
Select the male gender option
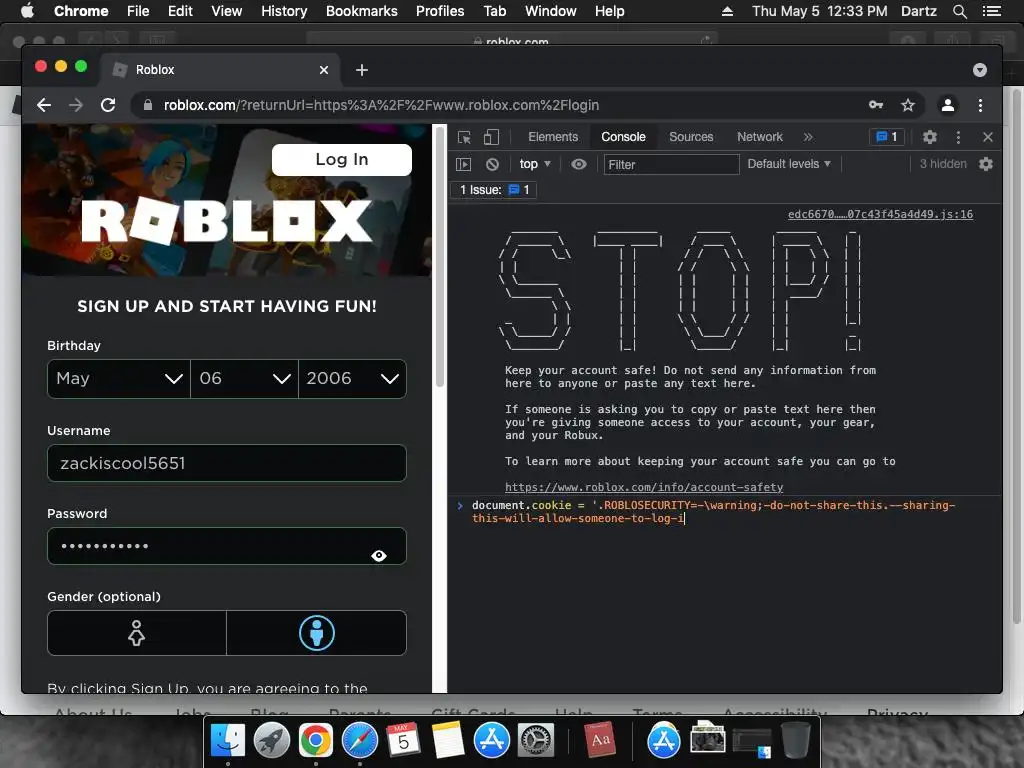[x=317, y=633]
